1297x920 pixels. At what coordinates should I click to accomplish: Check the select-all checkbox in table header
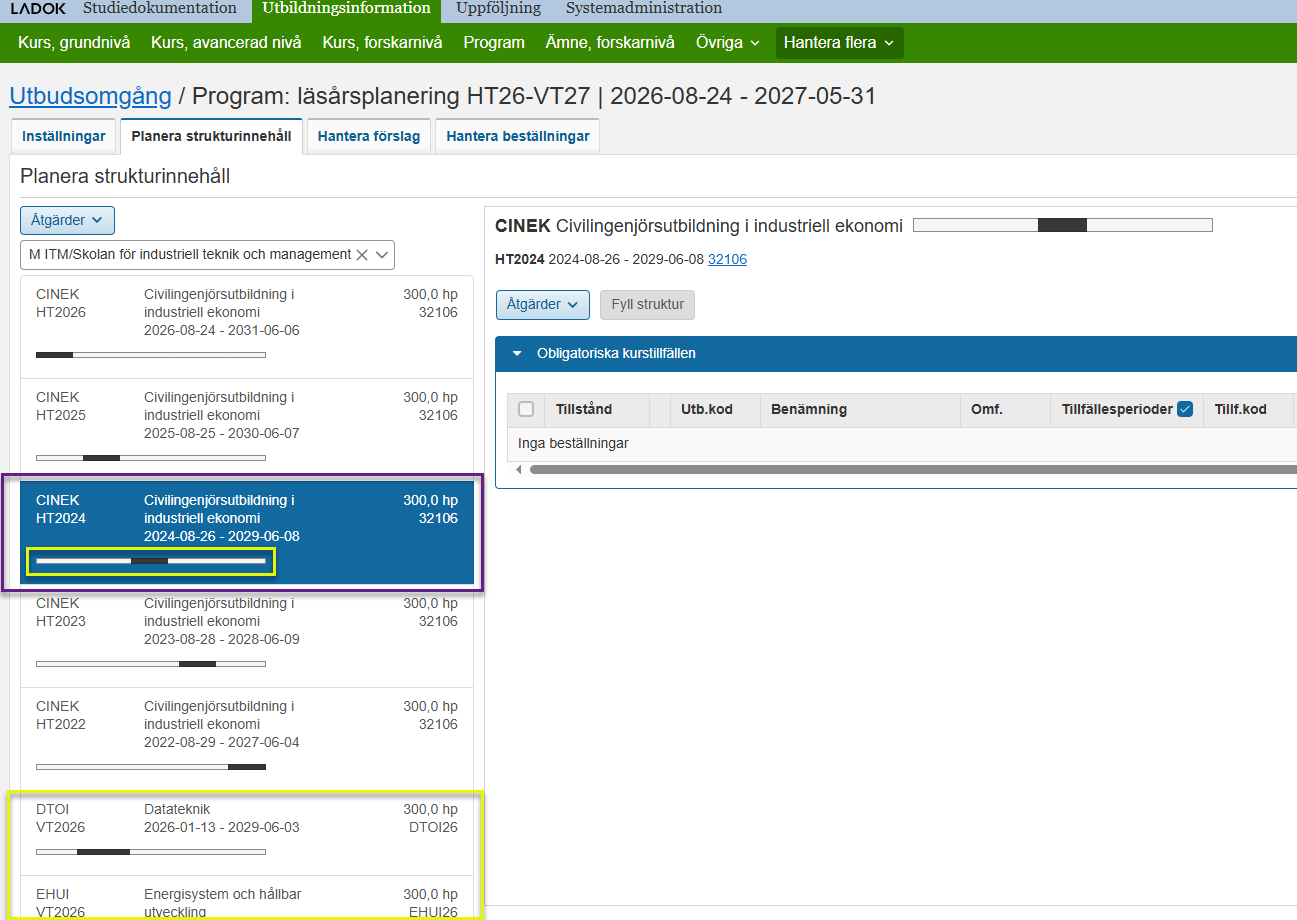click(526, 409)
